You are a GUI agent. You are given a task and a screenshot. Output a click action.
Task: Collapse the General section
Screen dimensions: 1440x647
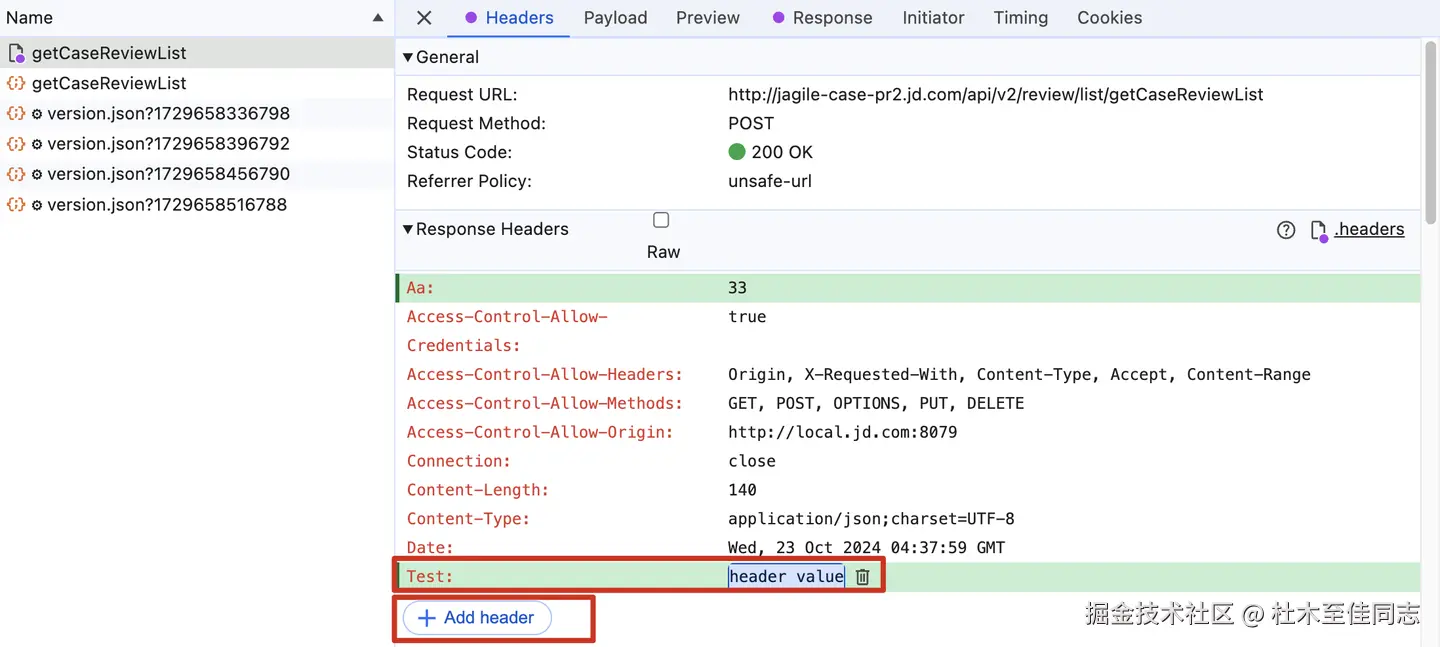pyautogui.click(x=408, y=58)
